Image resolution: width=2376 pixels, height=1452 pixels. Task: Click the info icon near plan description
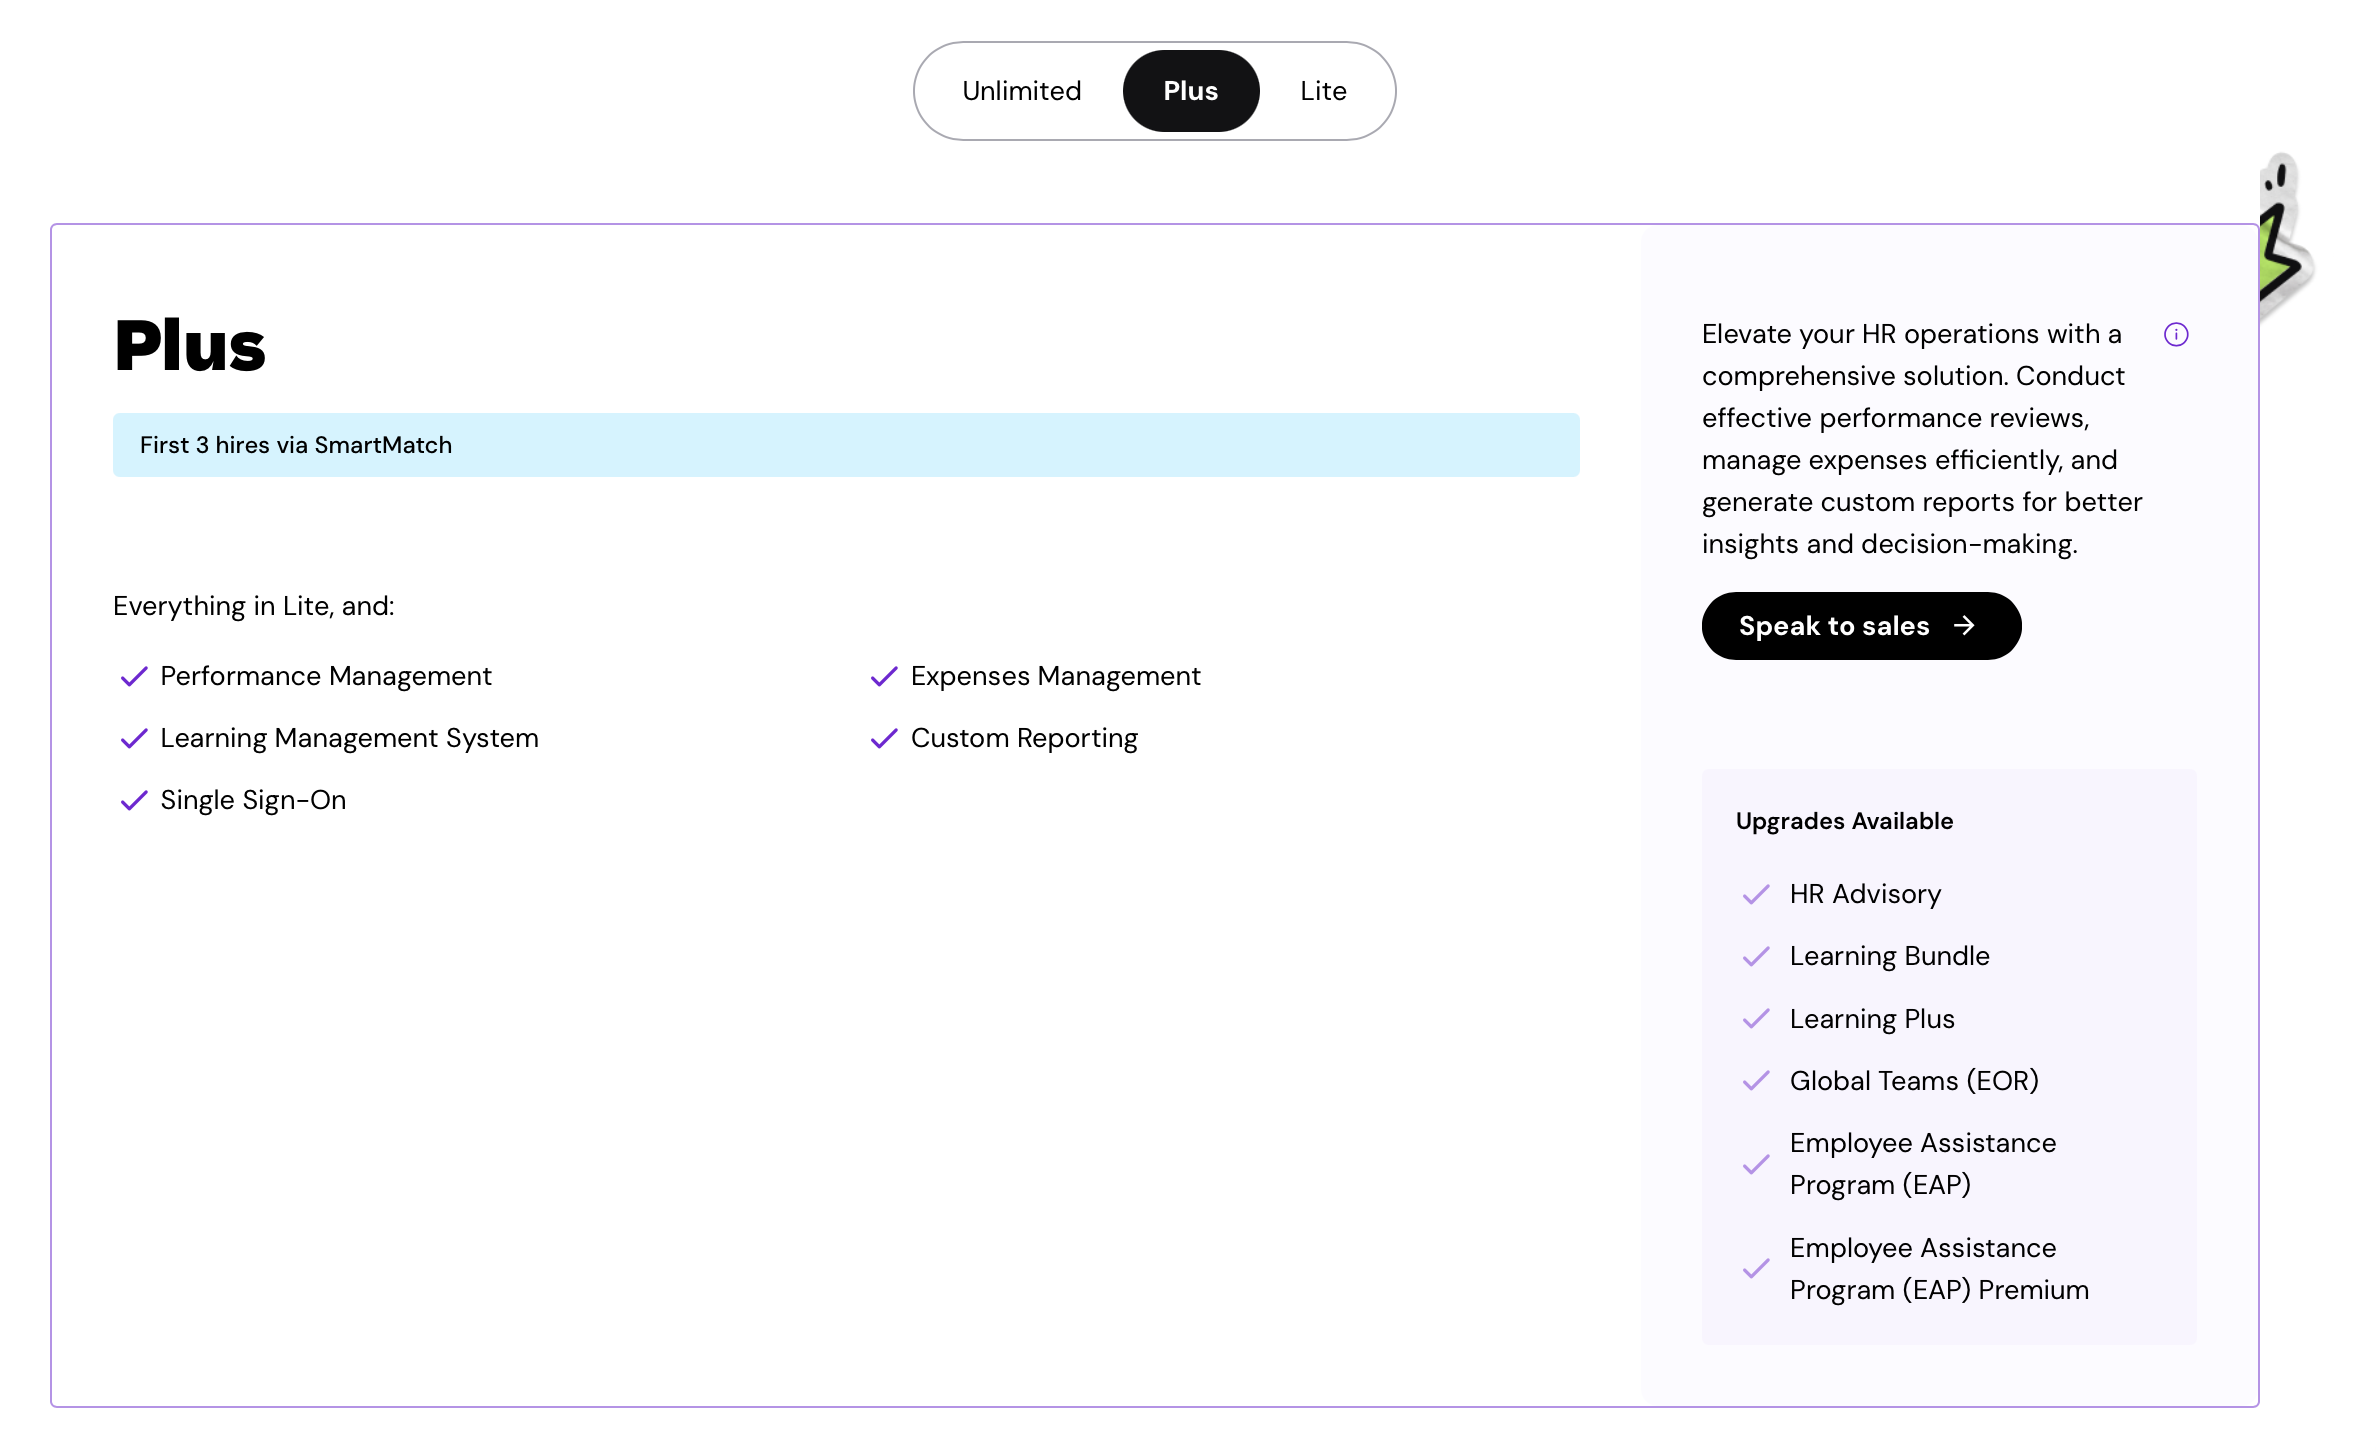pyautogui.click(x=2177, y=334)
